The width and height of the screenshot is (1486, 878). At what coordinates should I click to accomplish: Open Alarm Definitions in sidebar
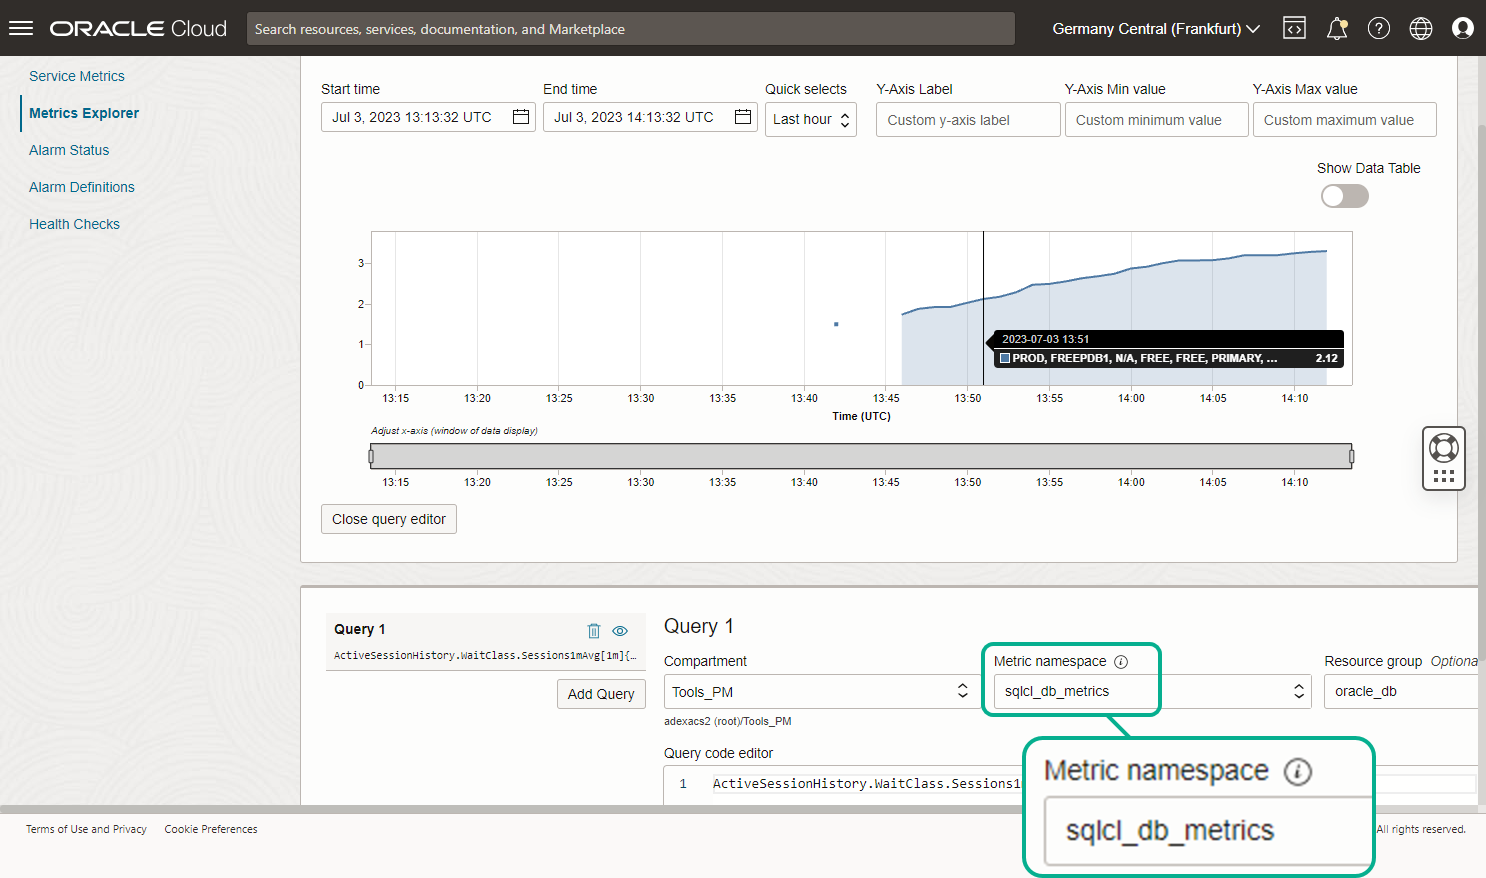[82, 187]
